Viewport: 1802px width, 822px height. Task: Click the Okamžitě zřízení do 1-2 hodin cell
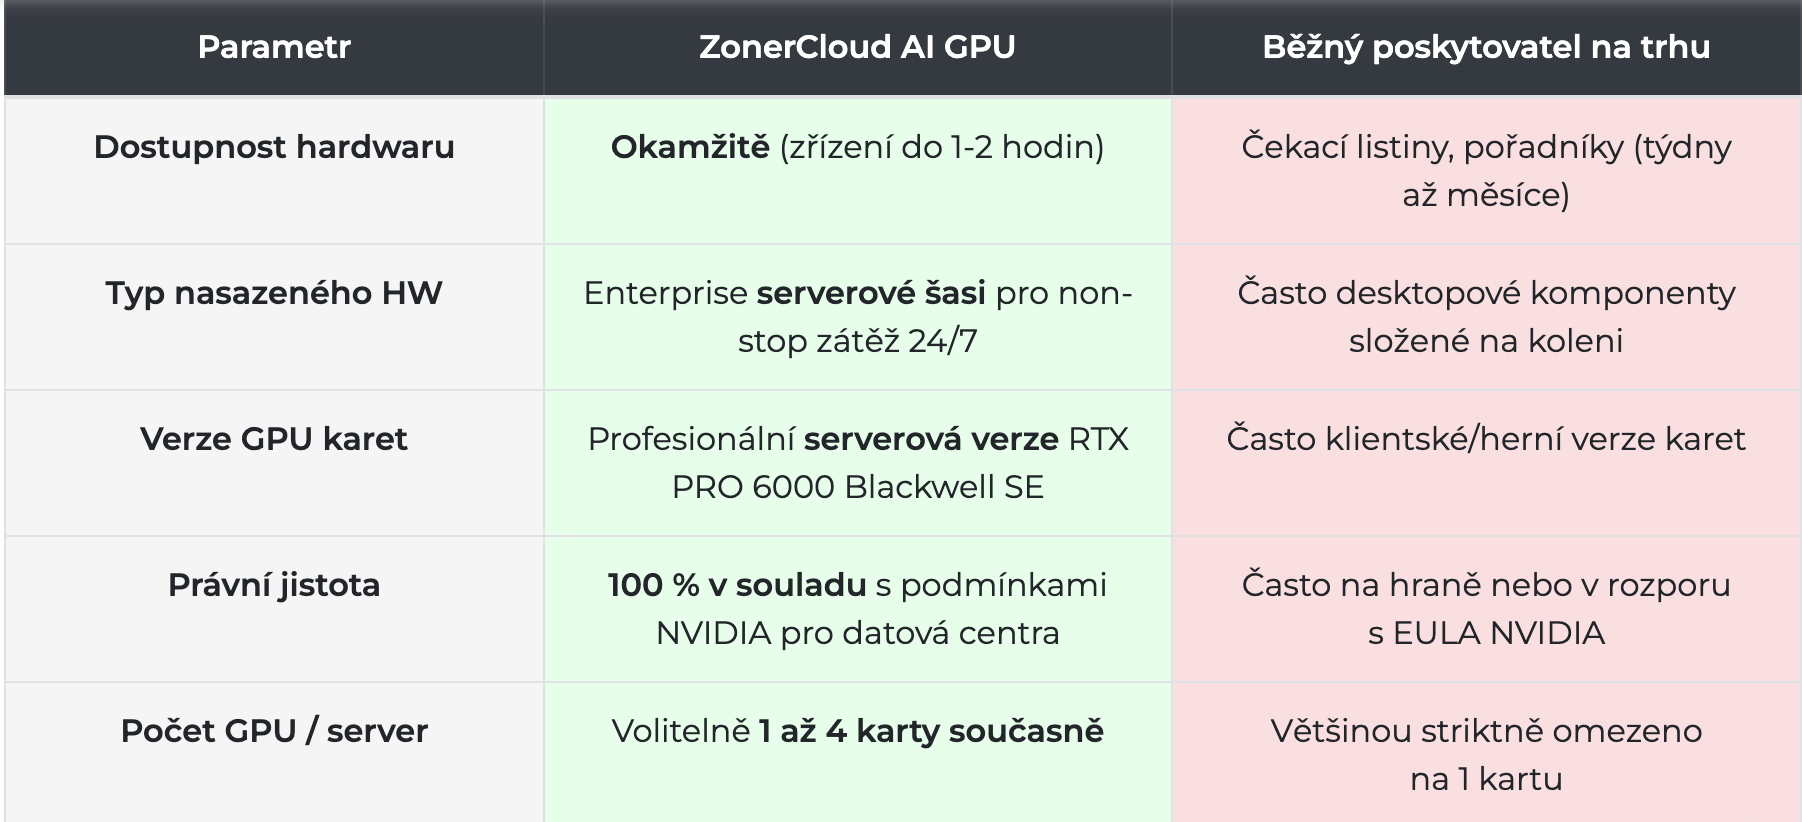857,171
